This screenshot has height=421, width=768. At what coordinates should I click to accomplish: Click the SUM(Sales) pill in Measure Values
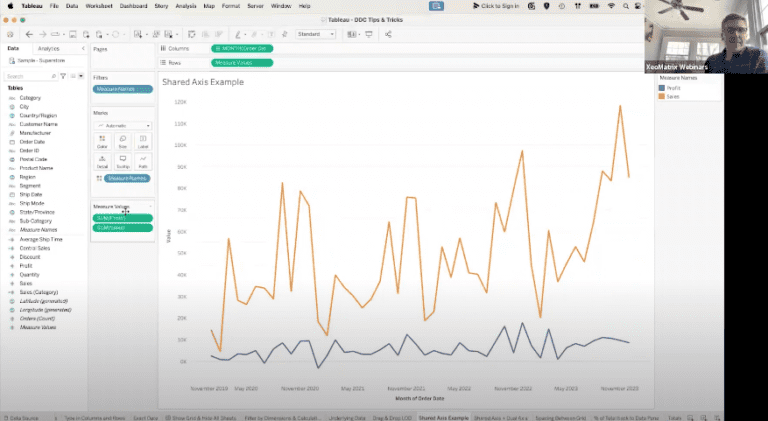point(123,228)
